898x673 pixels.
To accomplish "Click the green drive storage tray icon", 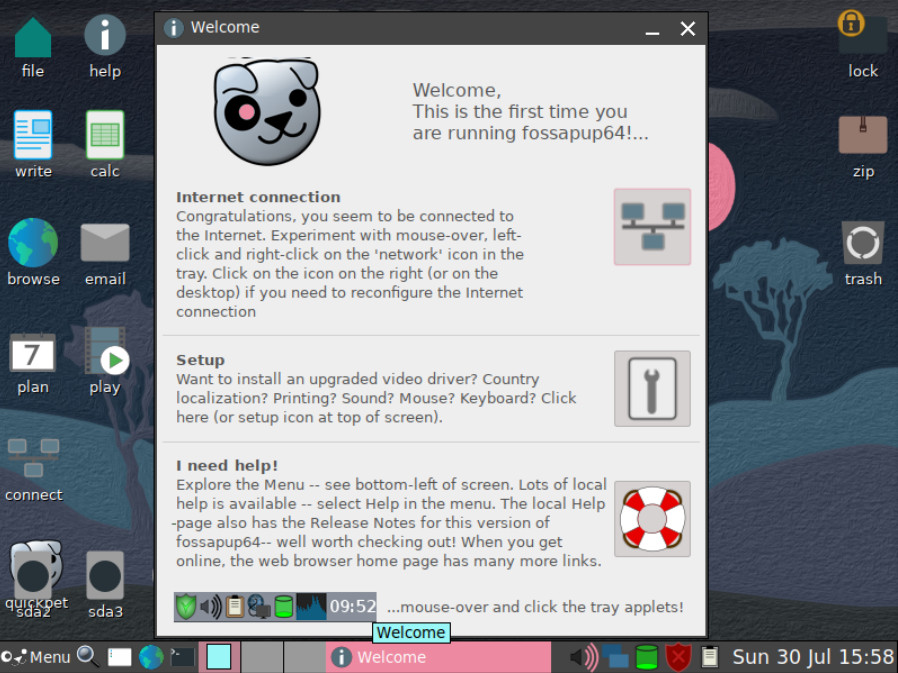I will pos(647,657).
